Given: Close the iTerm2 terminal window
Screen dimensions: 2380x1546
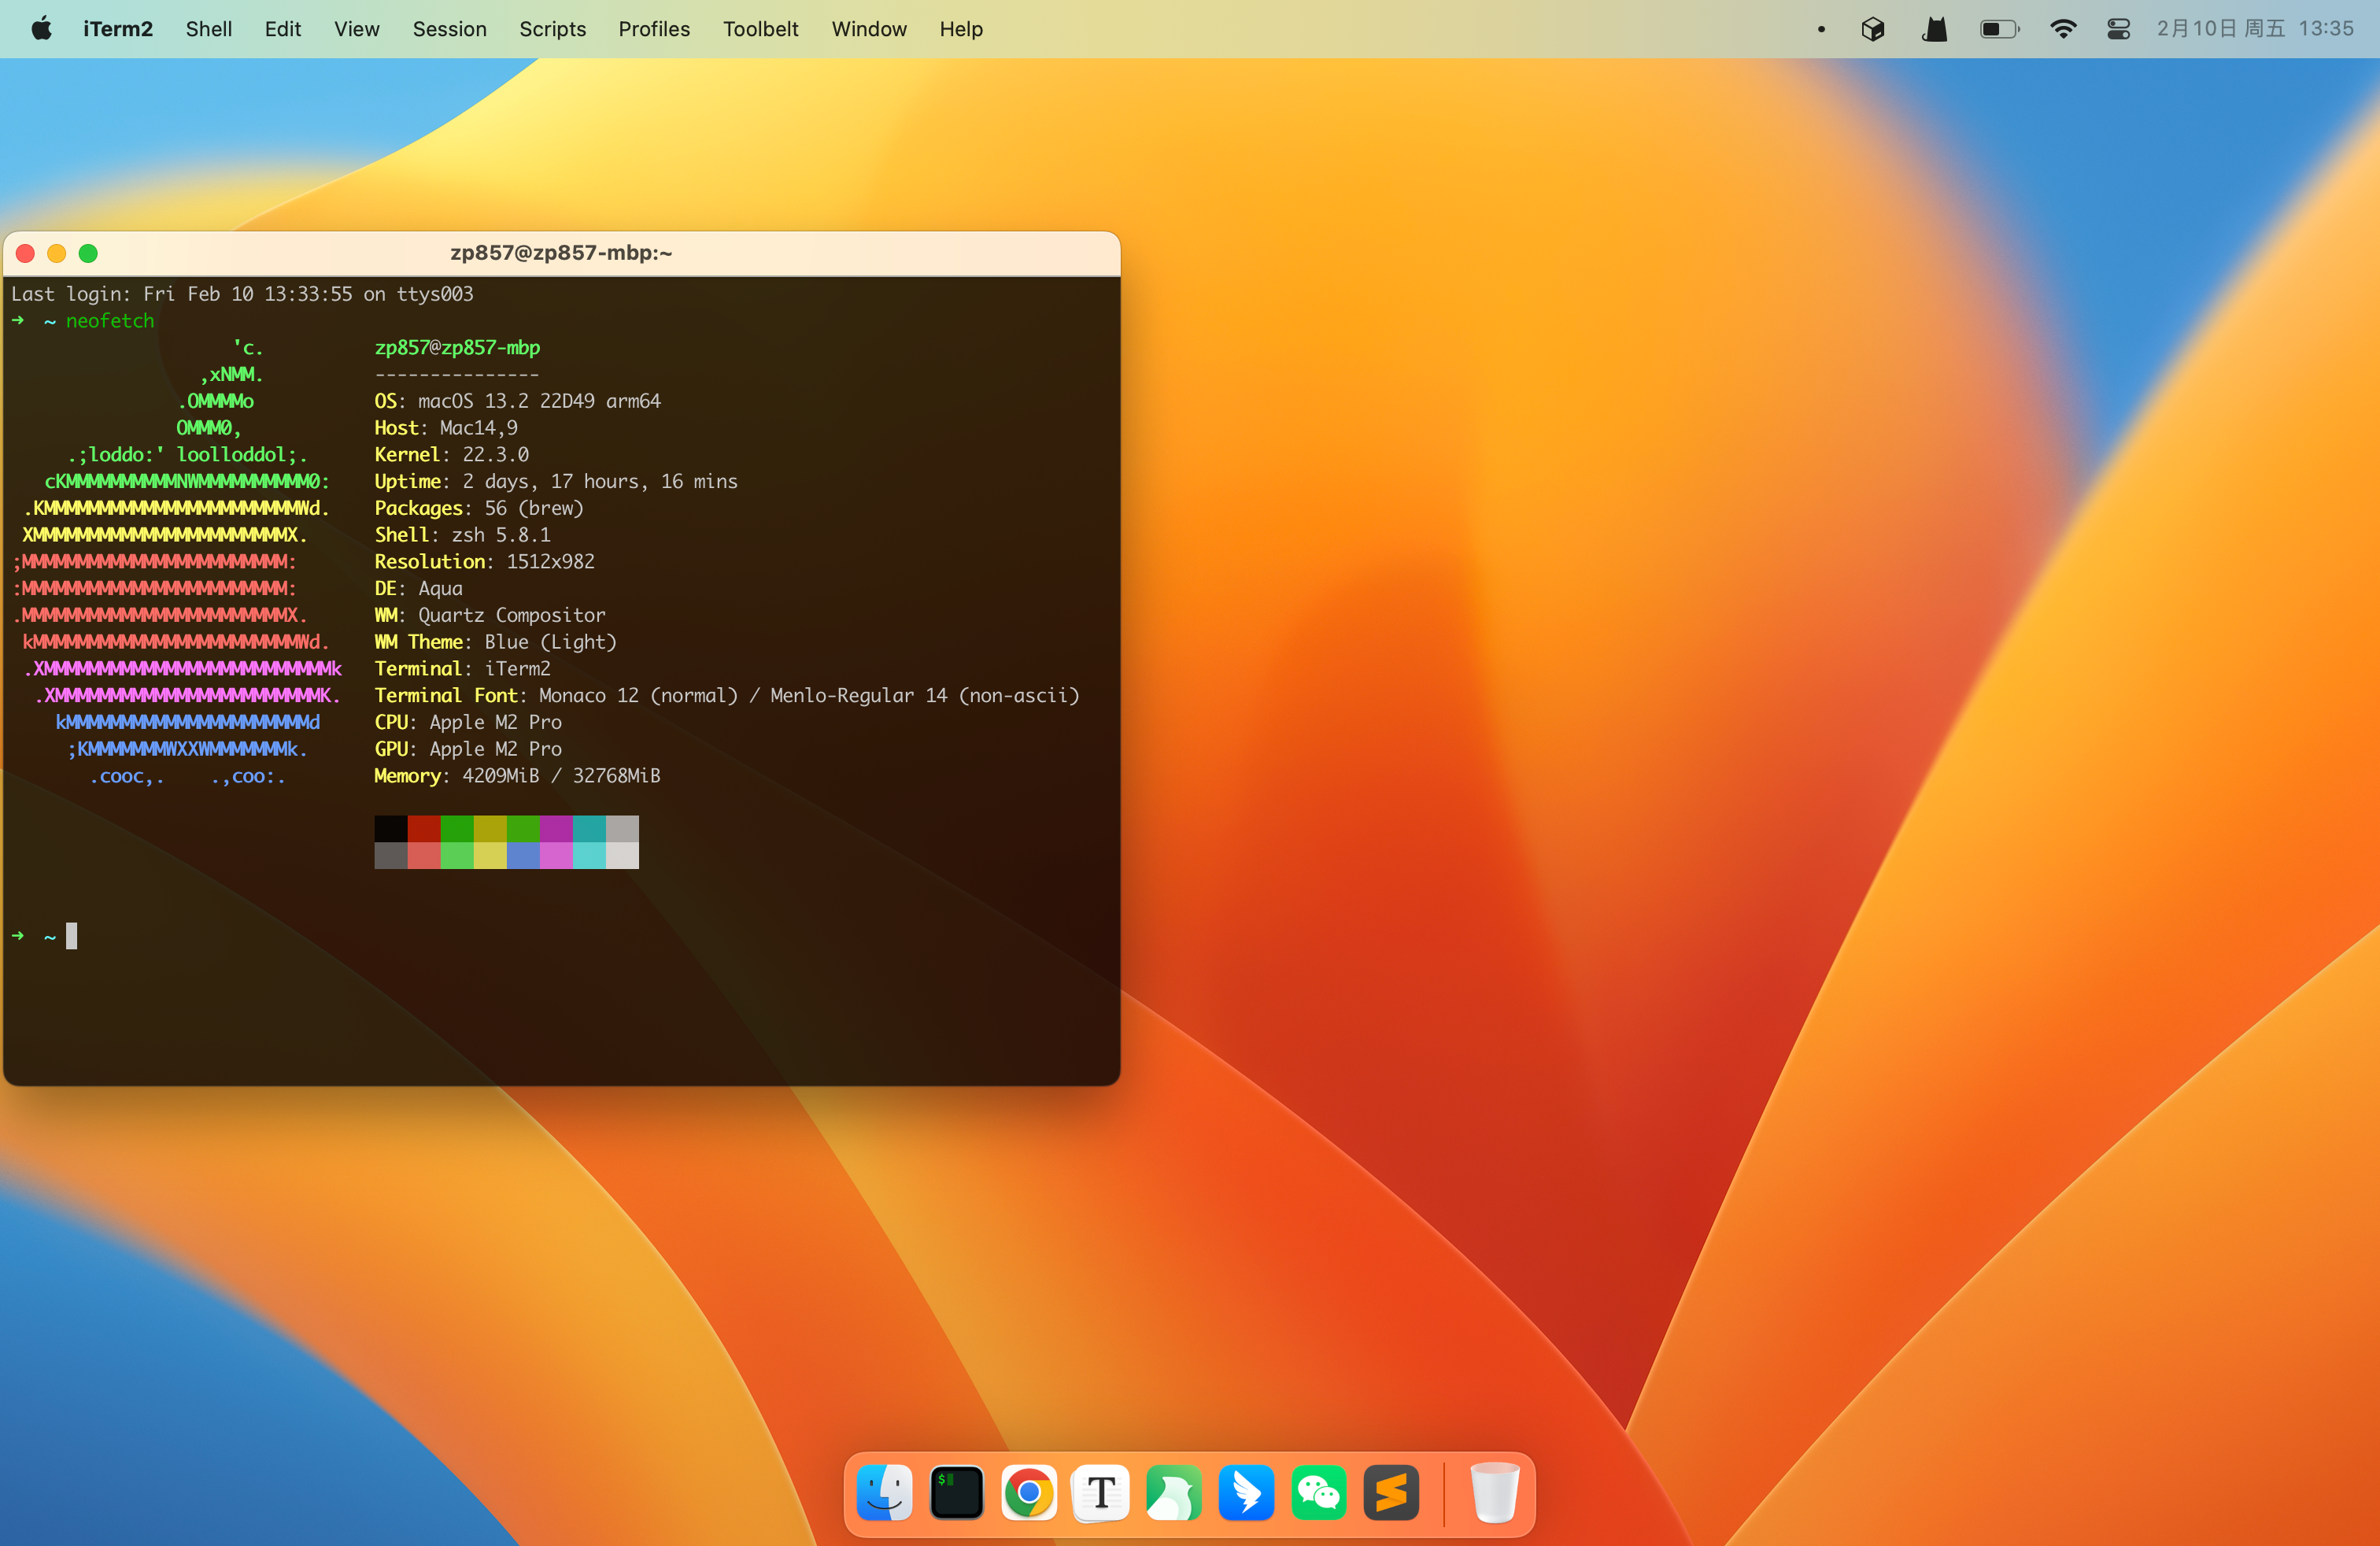Looking at the screenshot, I should click(26, 253).
